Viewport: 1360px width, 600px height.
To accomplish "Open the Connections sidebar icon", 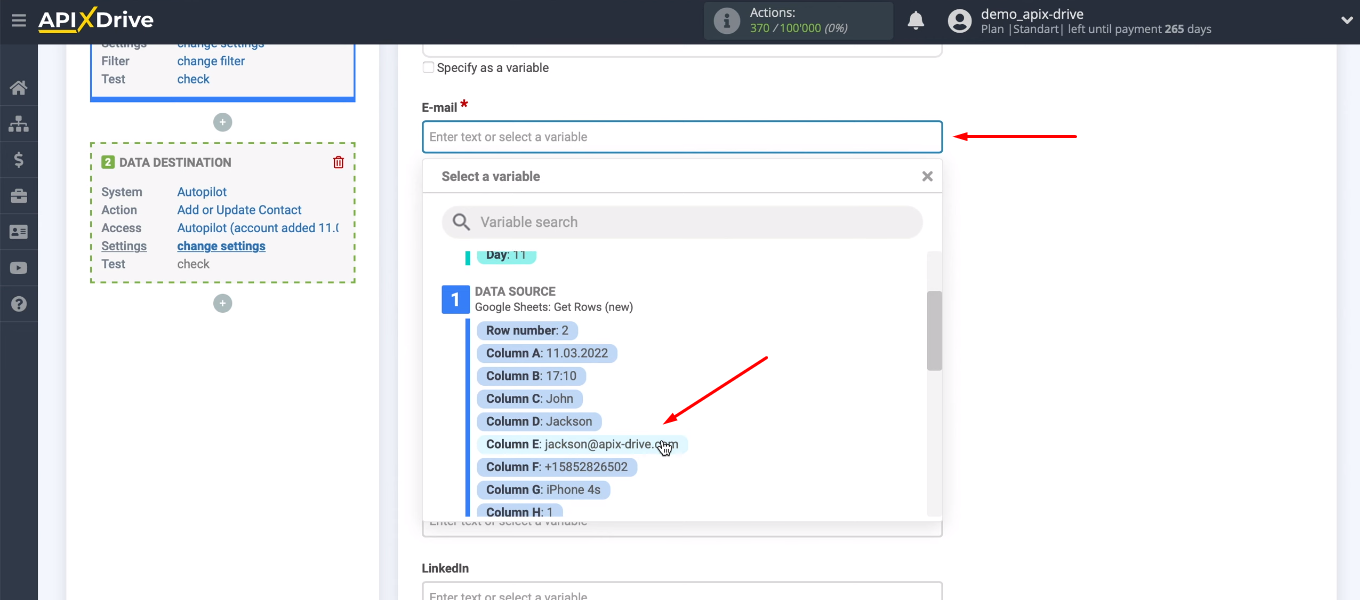I will [x=19, y=123].
